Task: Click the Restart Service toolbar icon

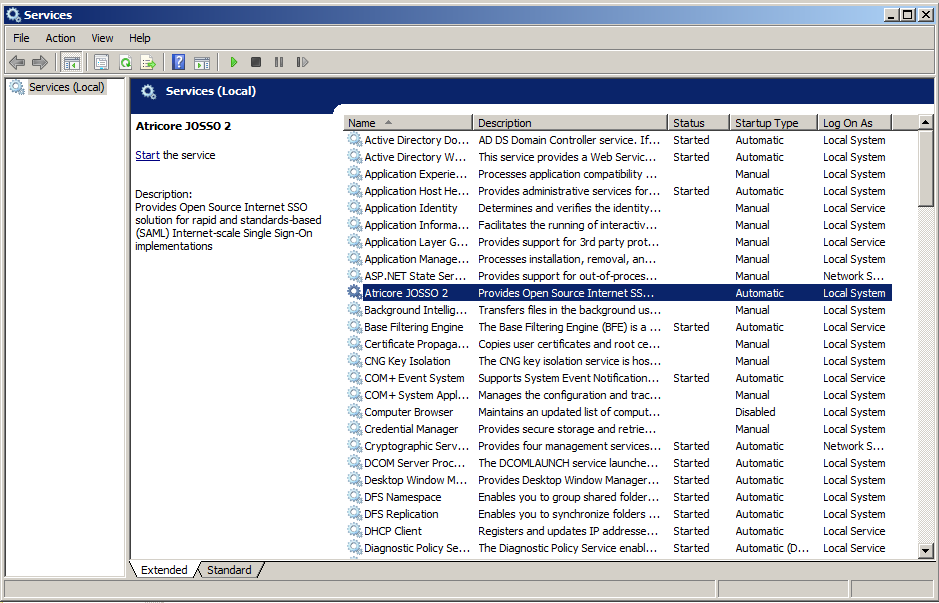Action: (302, 62)
